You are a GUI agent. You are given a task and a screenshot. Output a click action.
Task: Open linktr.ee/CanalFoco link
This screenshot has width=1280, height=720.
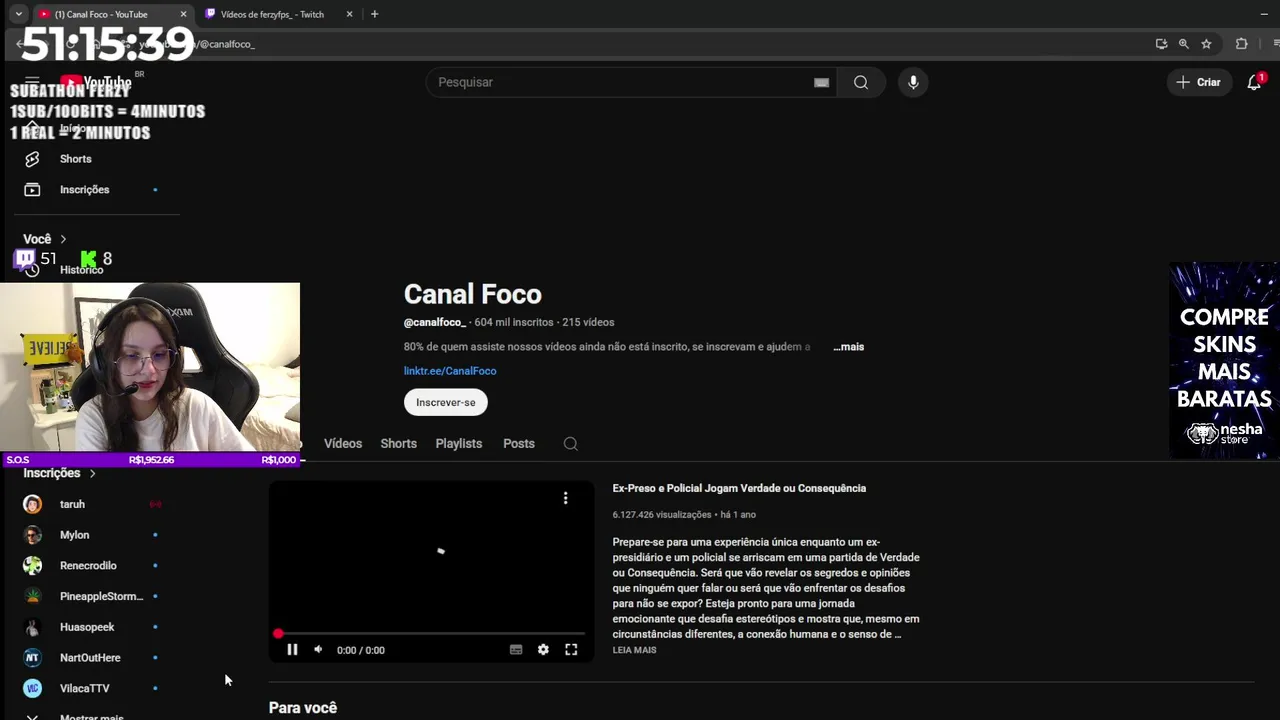(x=450, y=371)
